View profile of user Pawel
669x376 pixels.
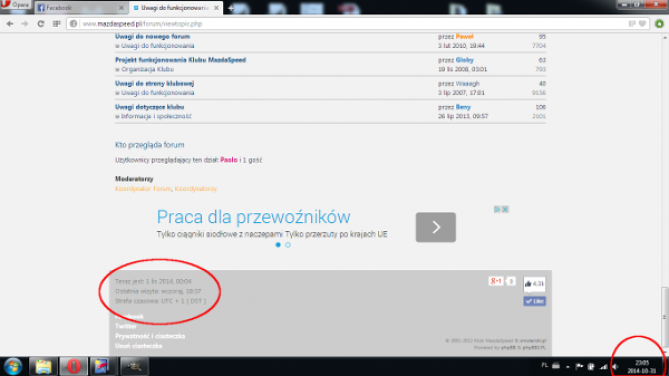[x=464, y=37]
